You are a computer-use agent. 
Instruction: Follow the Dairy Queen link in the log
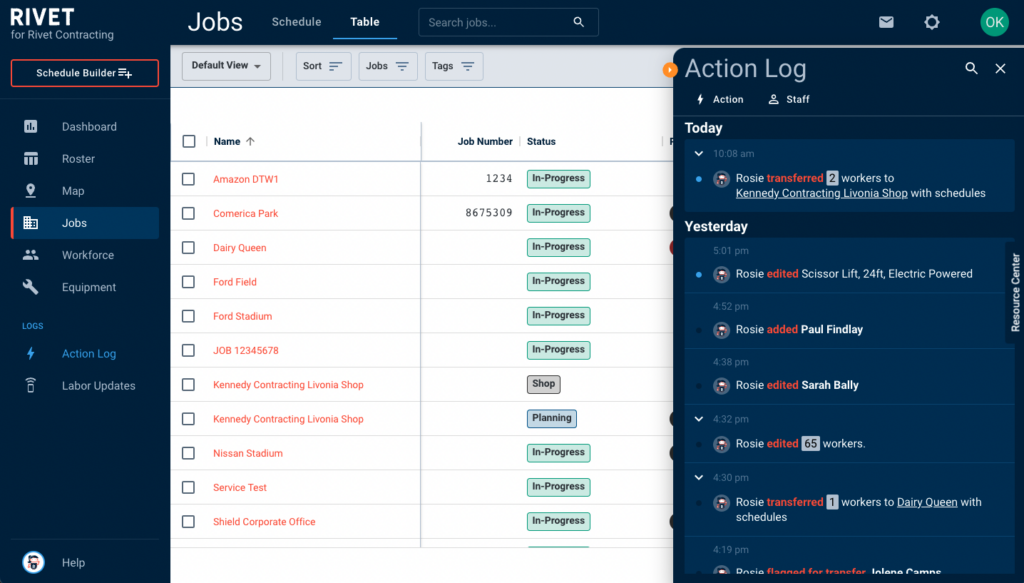927,502
